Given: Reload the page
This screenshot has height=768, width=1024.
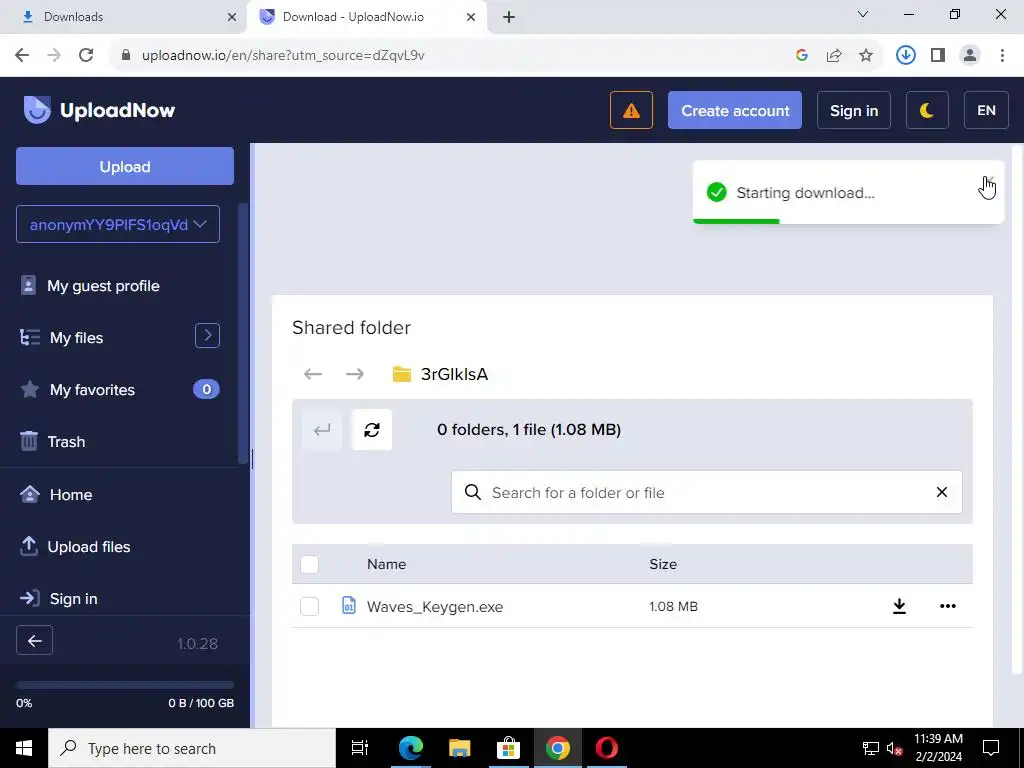Looking at the screenshot, I should (x=86, y=55).
